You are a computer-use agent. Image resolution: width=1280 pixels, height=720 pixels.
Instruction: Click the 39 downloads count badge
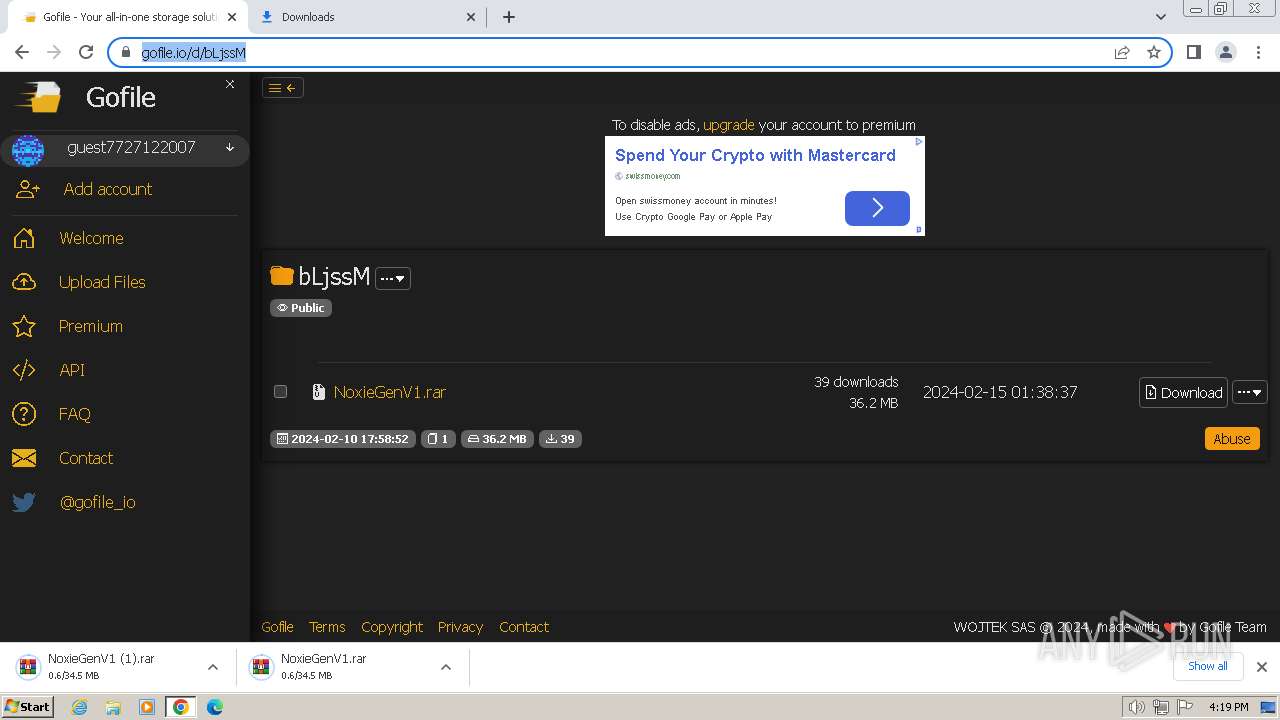point(561,439)
